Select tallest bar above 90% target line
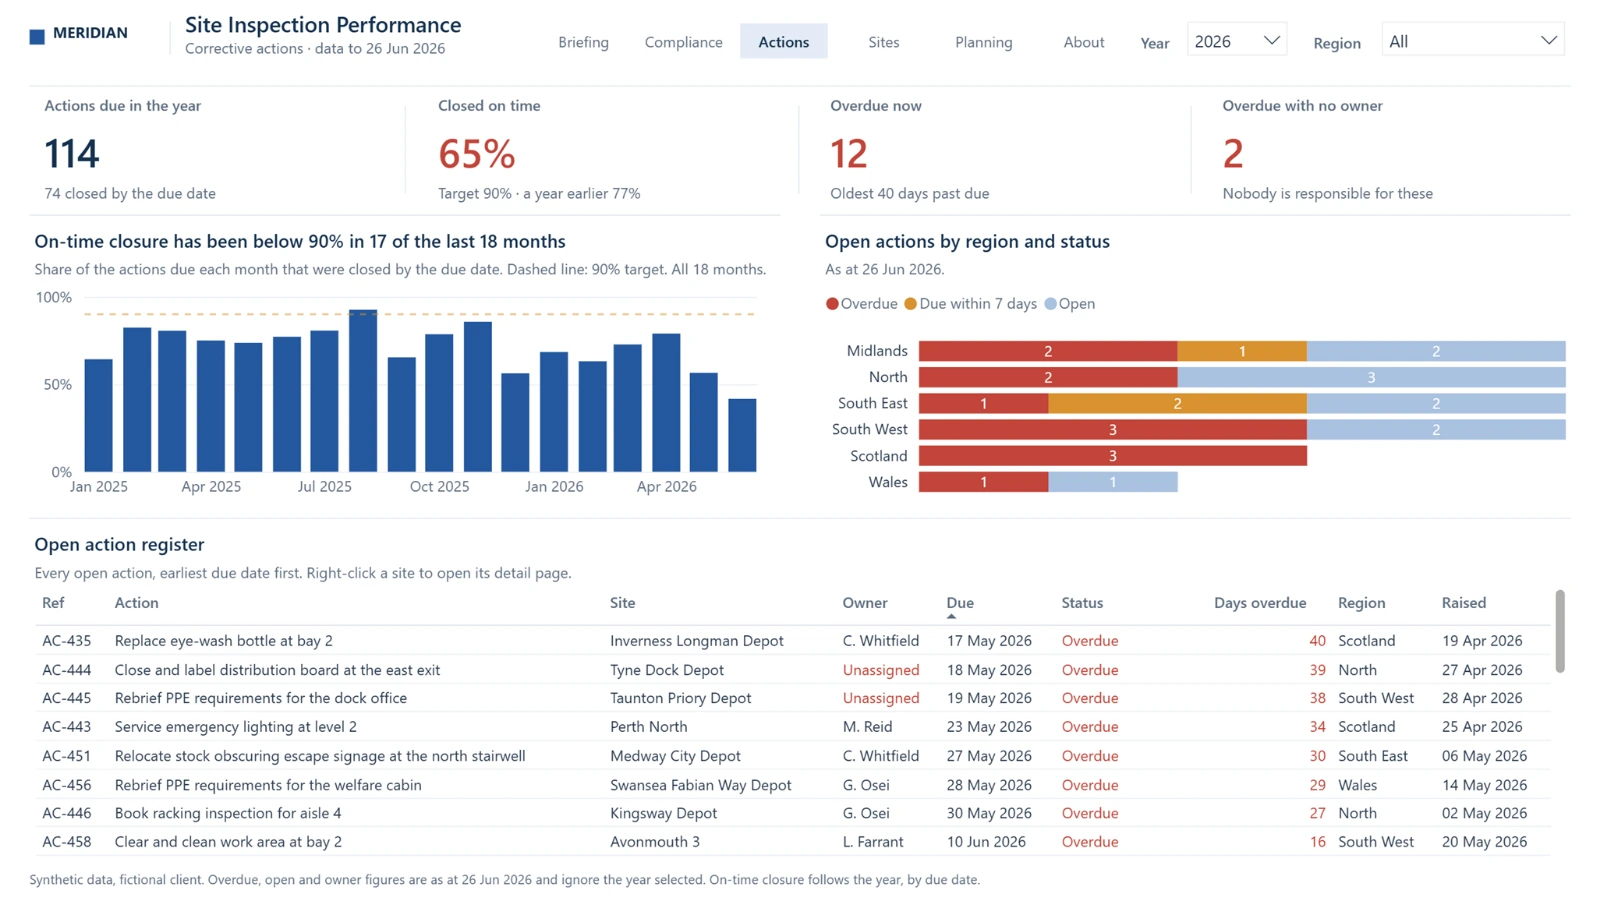Viewport: 1600px width, 901px height. pyautogui.click(x=363, y=391)
